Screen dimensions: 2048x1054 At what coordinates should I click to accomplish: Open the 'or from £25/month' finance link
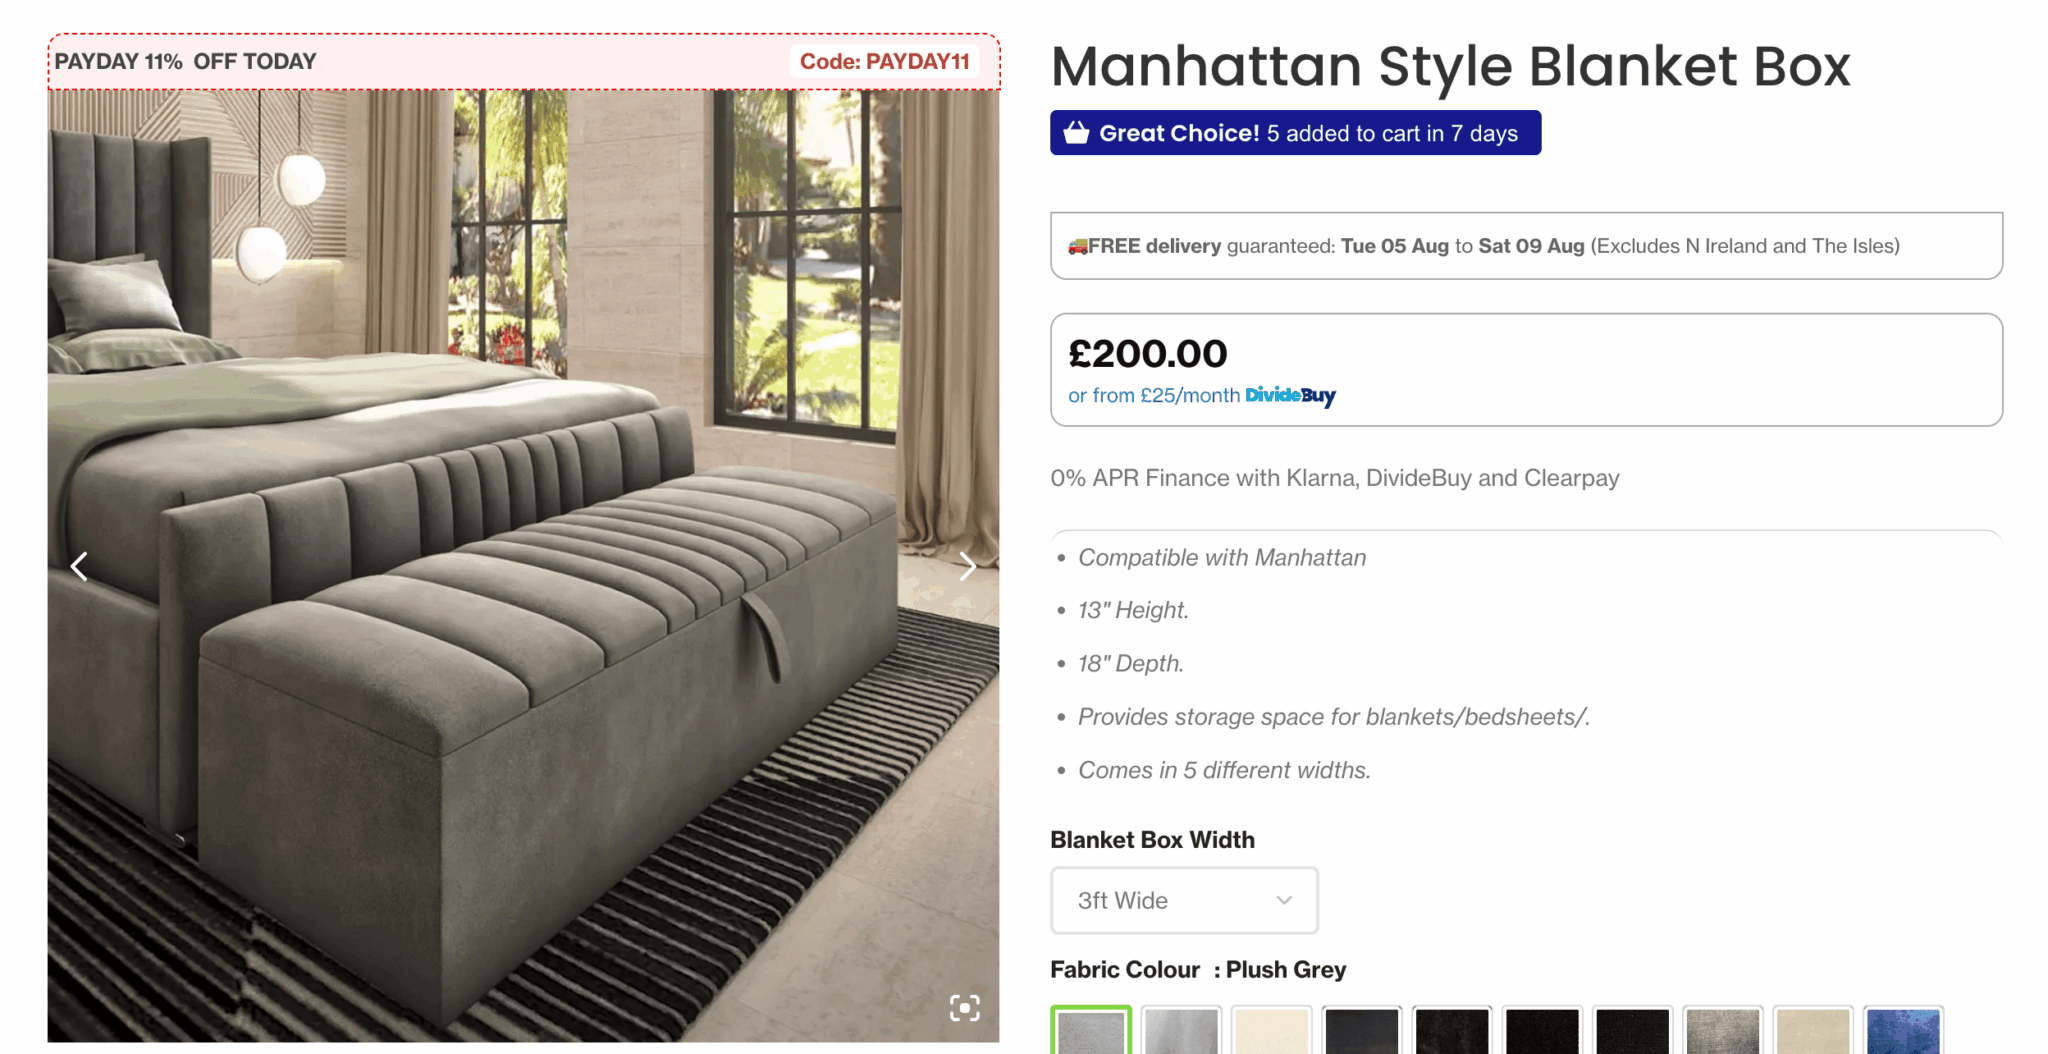click(x=1154, y=396)
